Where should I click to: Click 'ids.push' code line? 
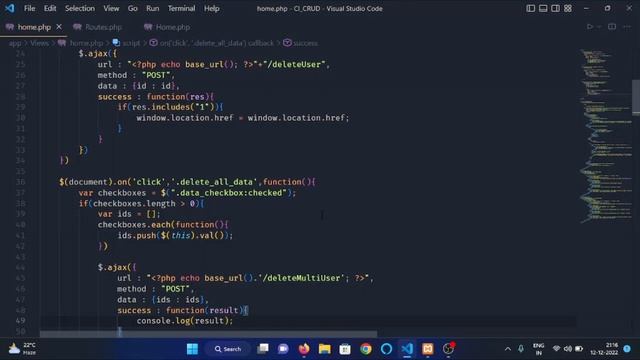[175, 236]
